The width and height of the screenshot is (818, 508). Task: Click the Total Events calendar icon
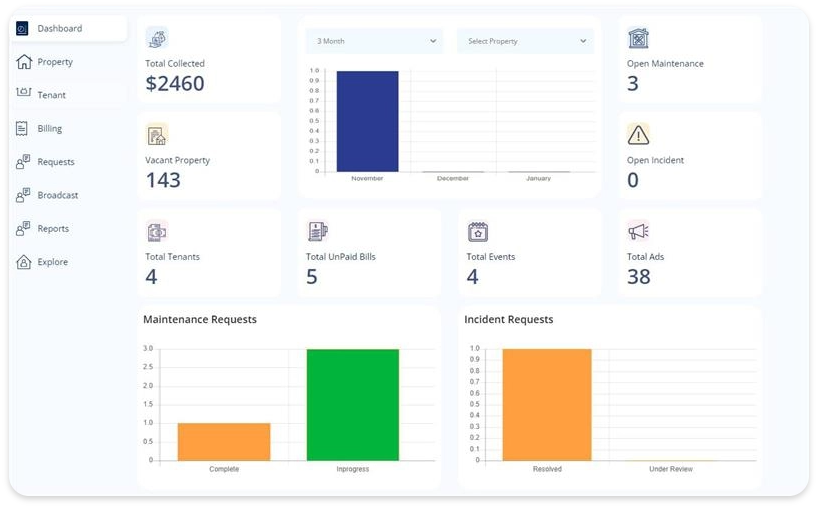[478, 231]
